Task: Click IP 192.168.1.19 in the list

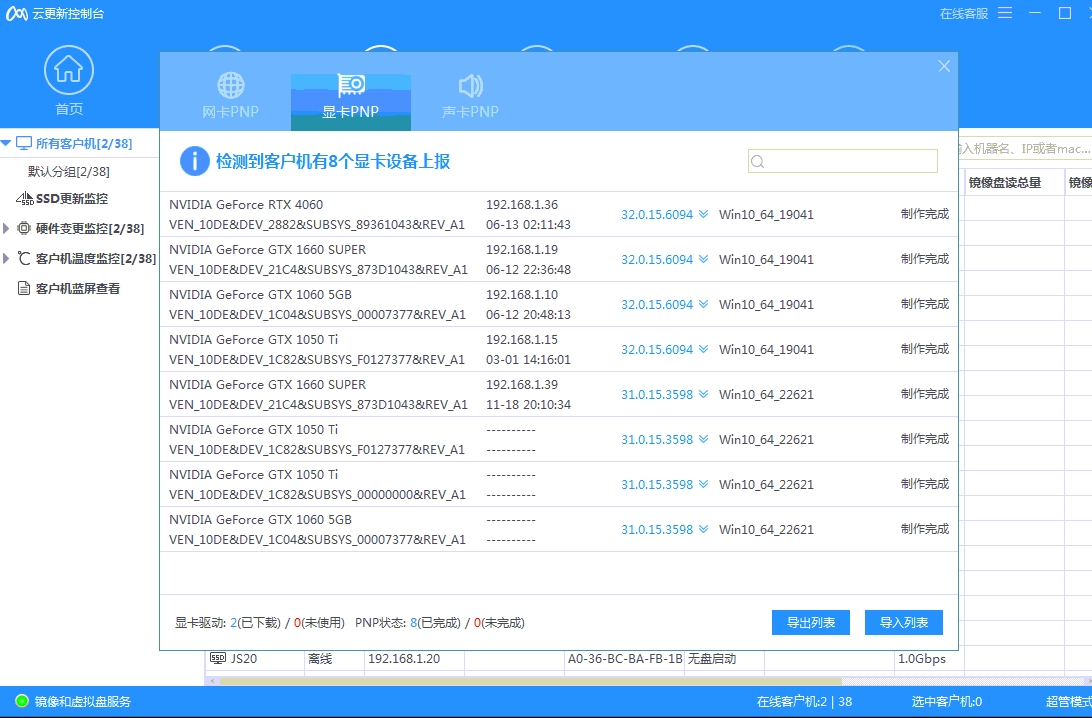Action: pos(522,249)
